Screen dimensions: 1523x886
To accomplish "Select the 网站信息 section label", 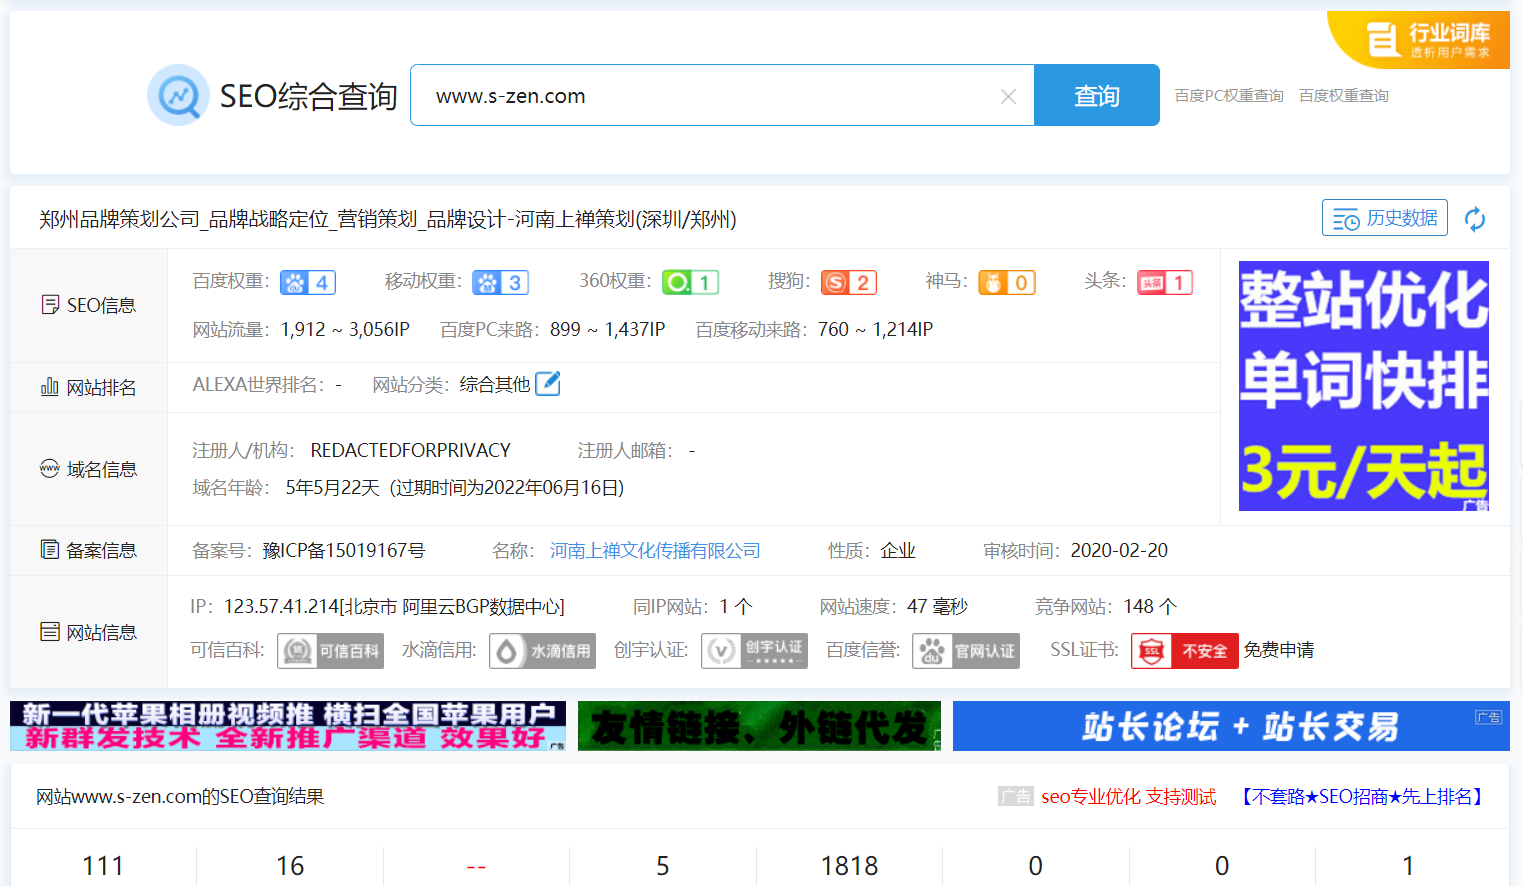I will [89, 632].
